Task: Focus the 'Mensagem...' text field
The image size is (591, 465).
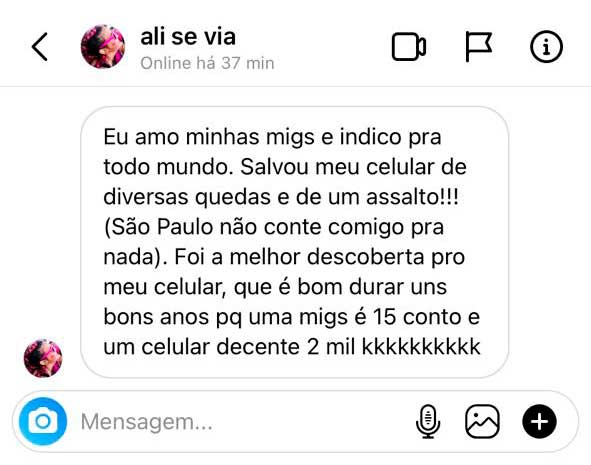Action: 241,421
